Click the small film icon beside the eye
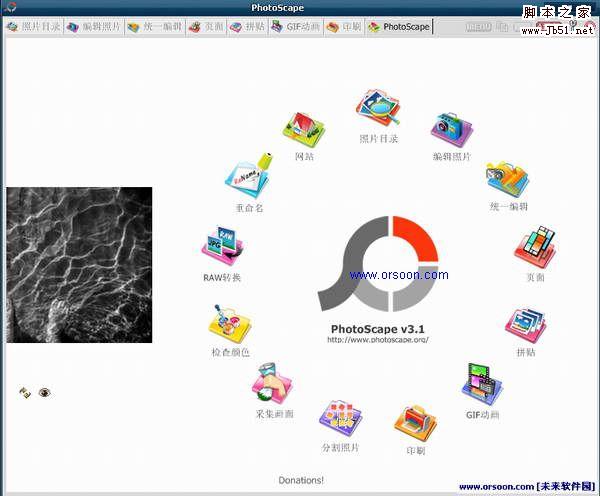The image size is (600, 496). point(25,392)
